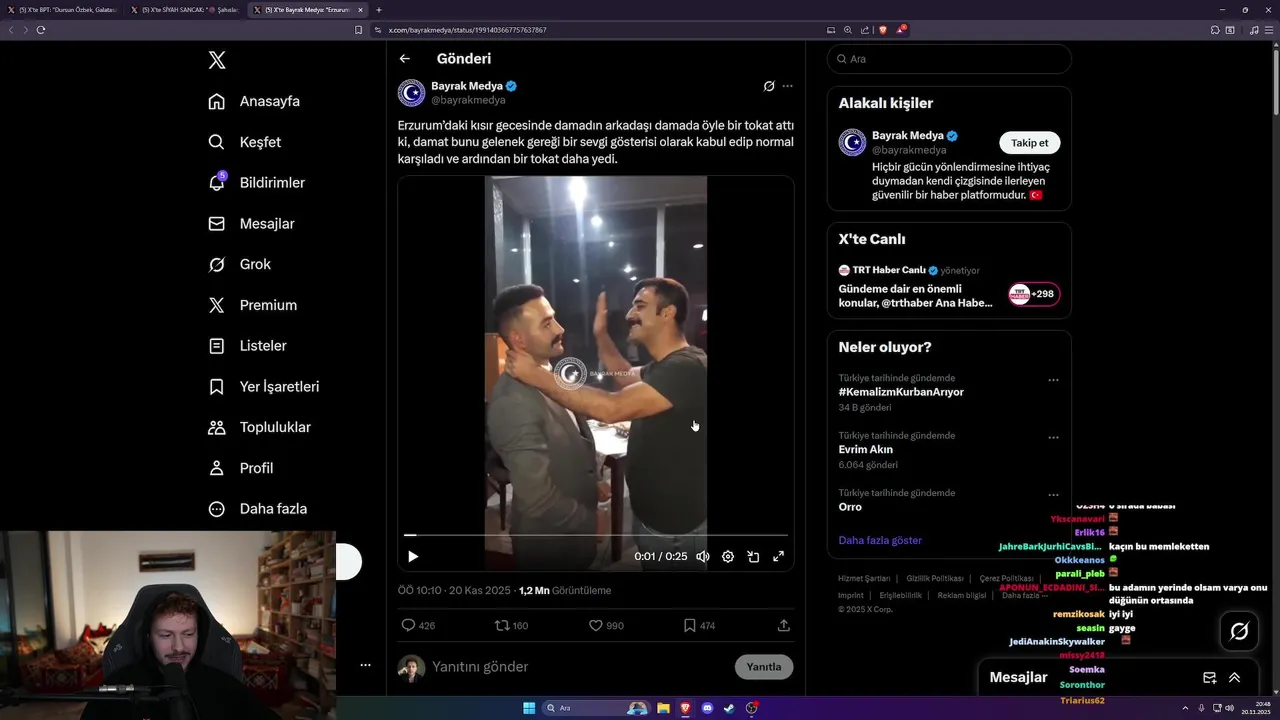This screenshot has width=1280, height=720.
Task: Expand Daha fazla in the sidebar
Action: pyautogui.click(x=257, y=509)
